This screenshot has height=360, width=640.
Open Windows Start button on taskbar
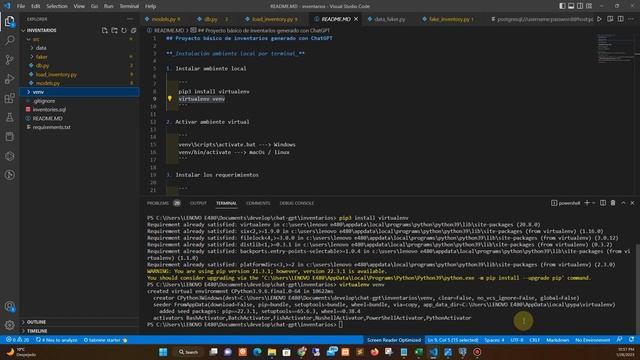click(163, 352)
